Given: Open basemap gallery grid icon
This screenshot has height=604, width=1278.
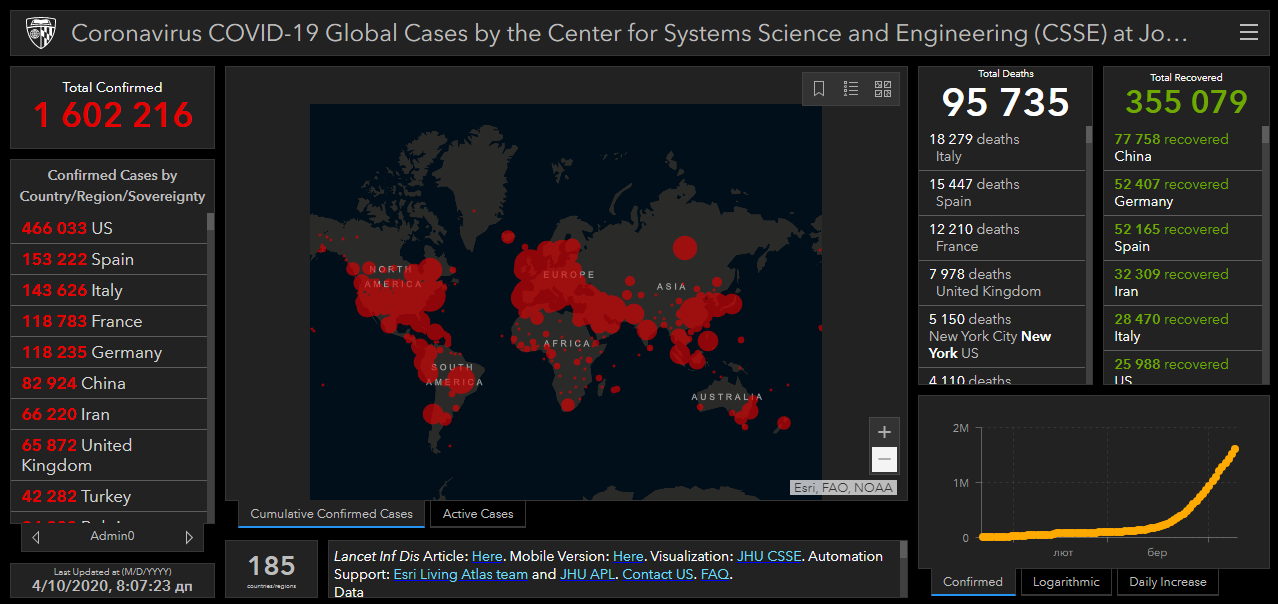Looking at the screenshot, I should pos(883,89).
